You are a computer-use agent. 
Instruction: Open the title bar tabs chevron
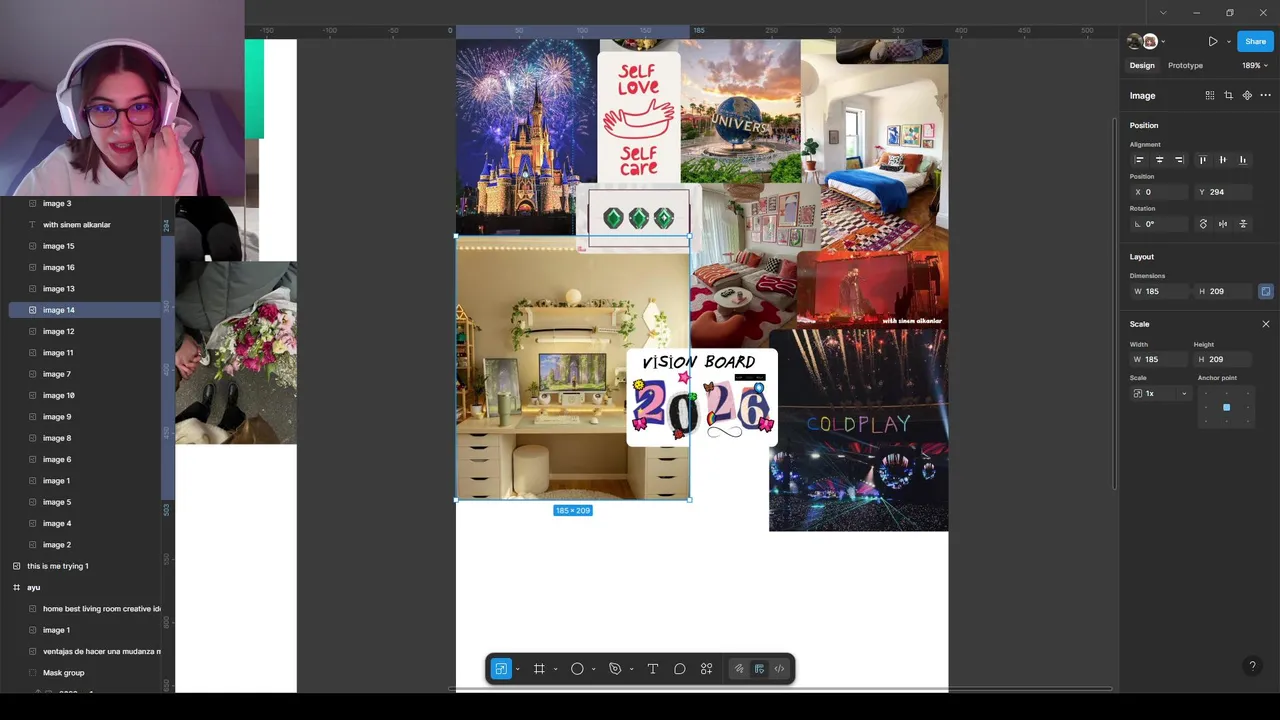(x=1162, y=13)
